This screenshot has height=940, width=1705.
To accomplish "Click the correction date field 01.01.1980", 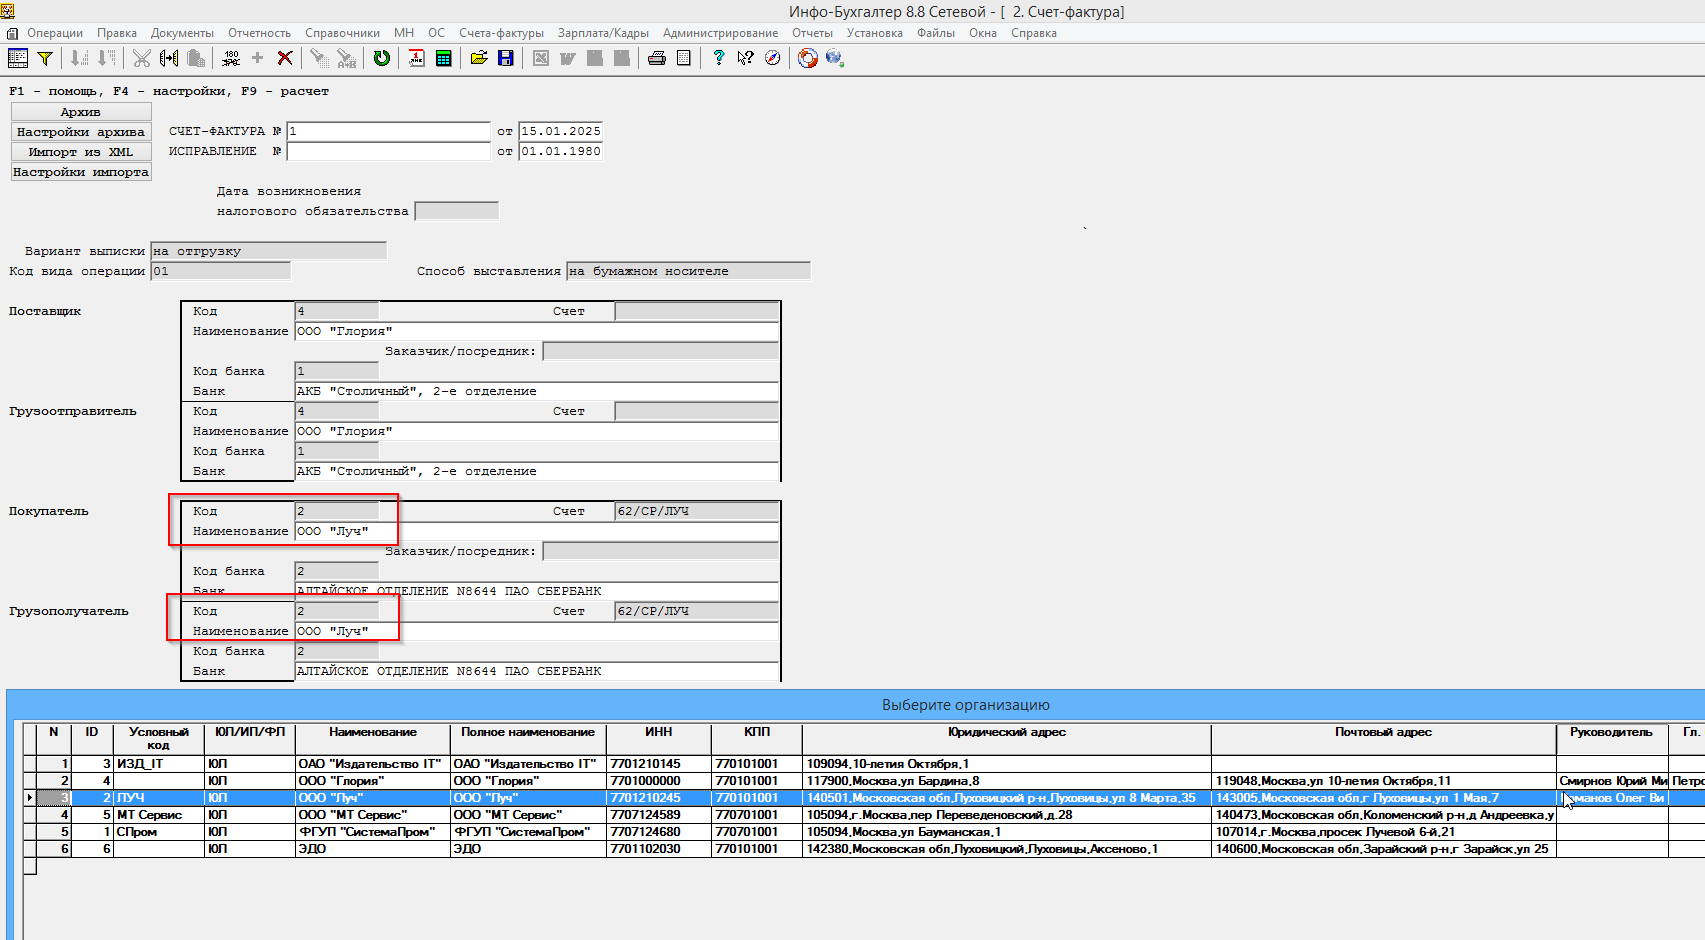I will coord(561,151).
